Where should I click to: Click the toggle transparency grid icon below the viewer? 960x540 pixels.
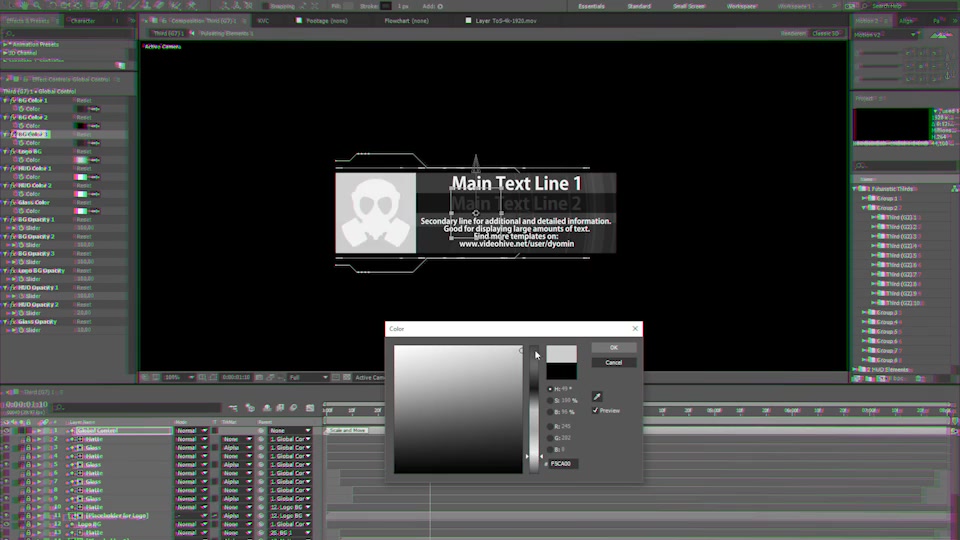(347, 377)
